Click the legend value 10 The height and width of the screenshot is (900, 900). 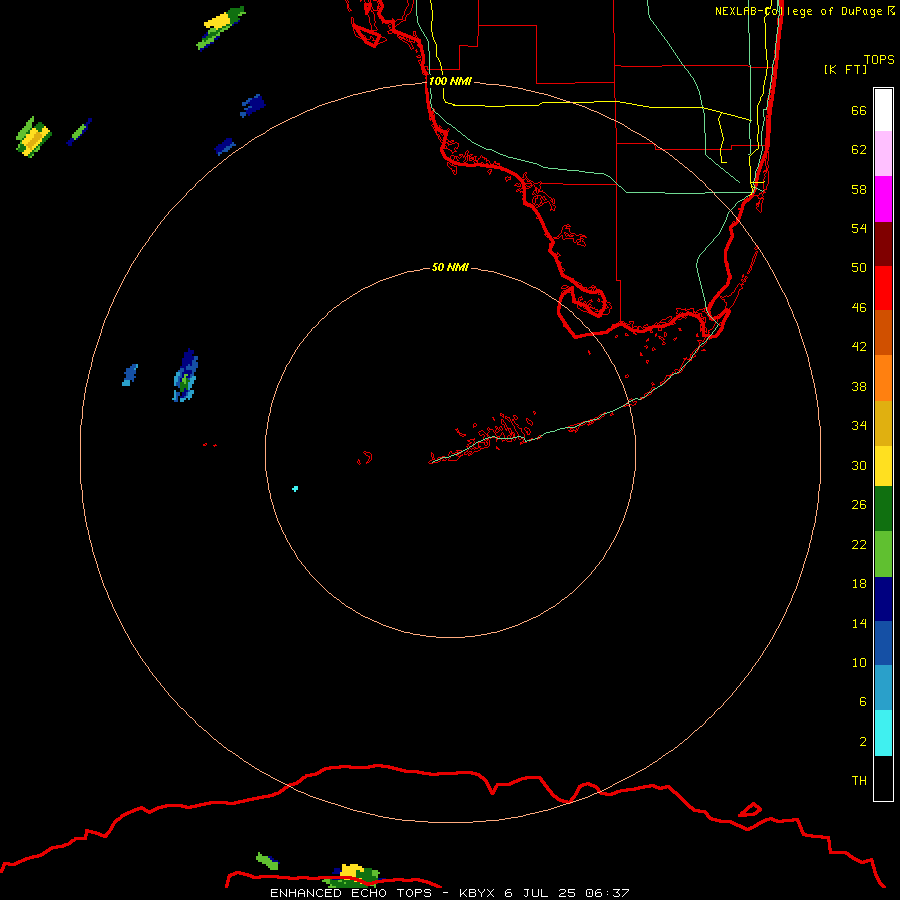click(x=859, y=663)
